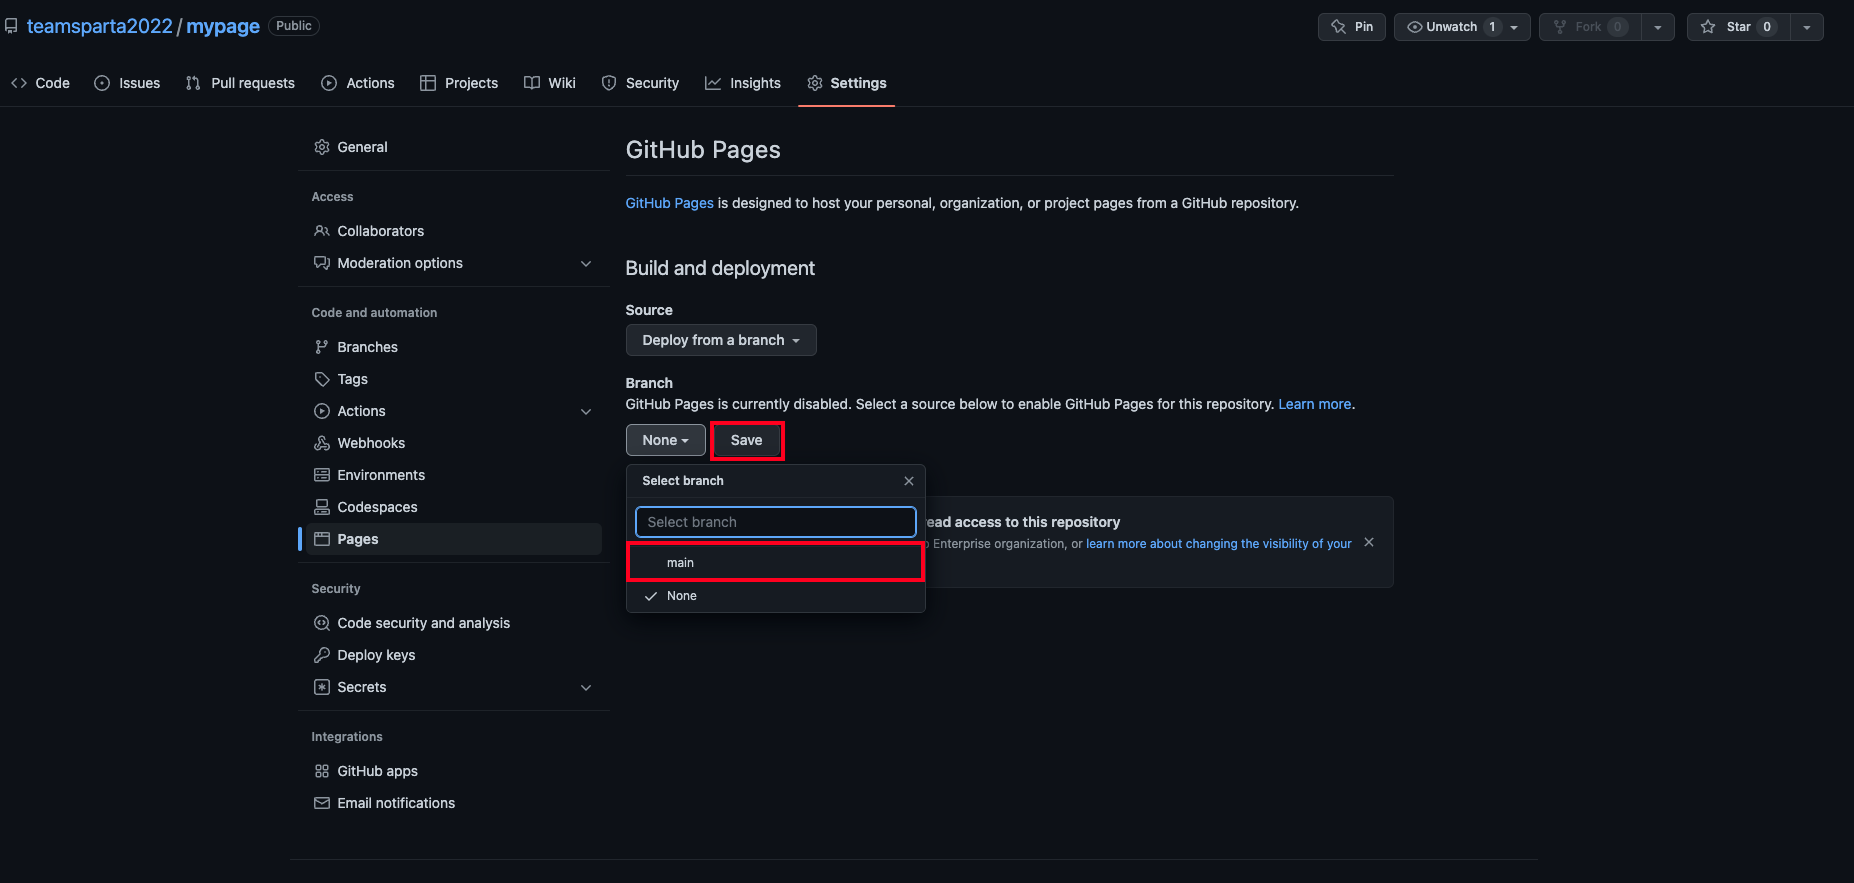Select Pages in the sidebar
The image size is (1854, 883).
[x=454, y=539]
